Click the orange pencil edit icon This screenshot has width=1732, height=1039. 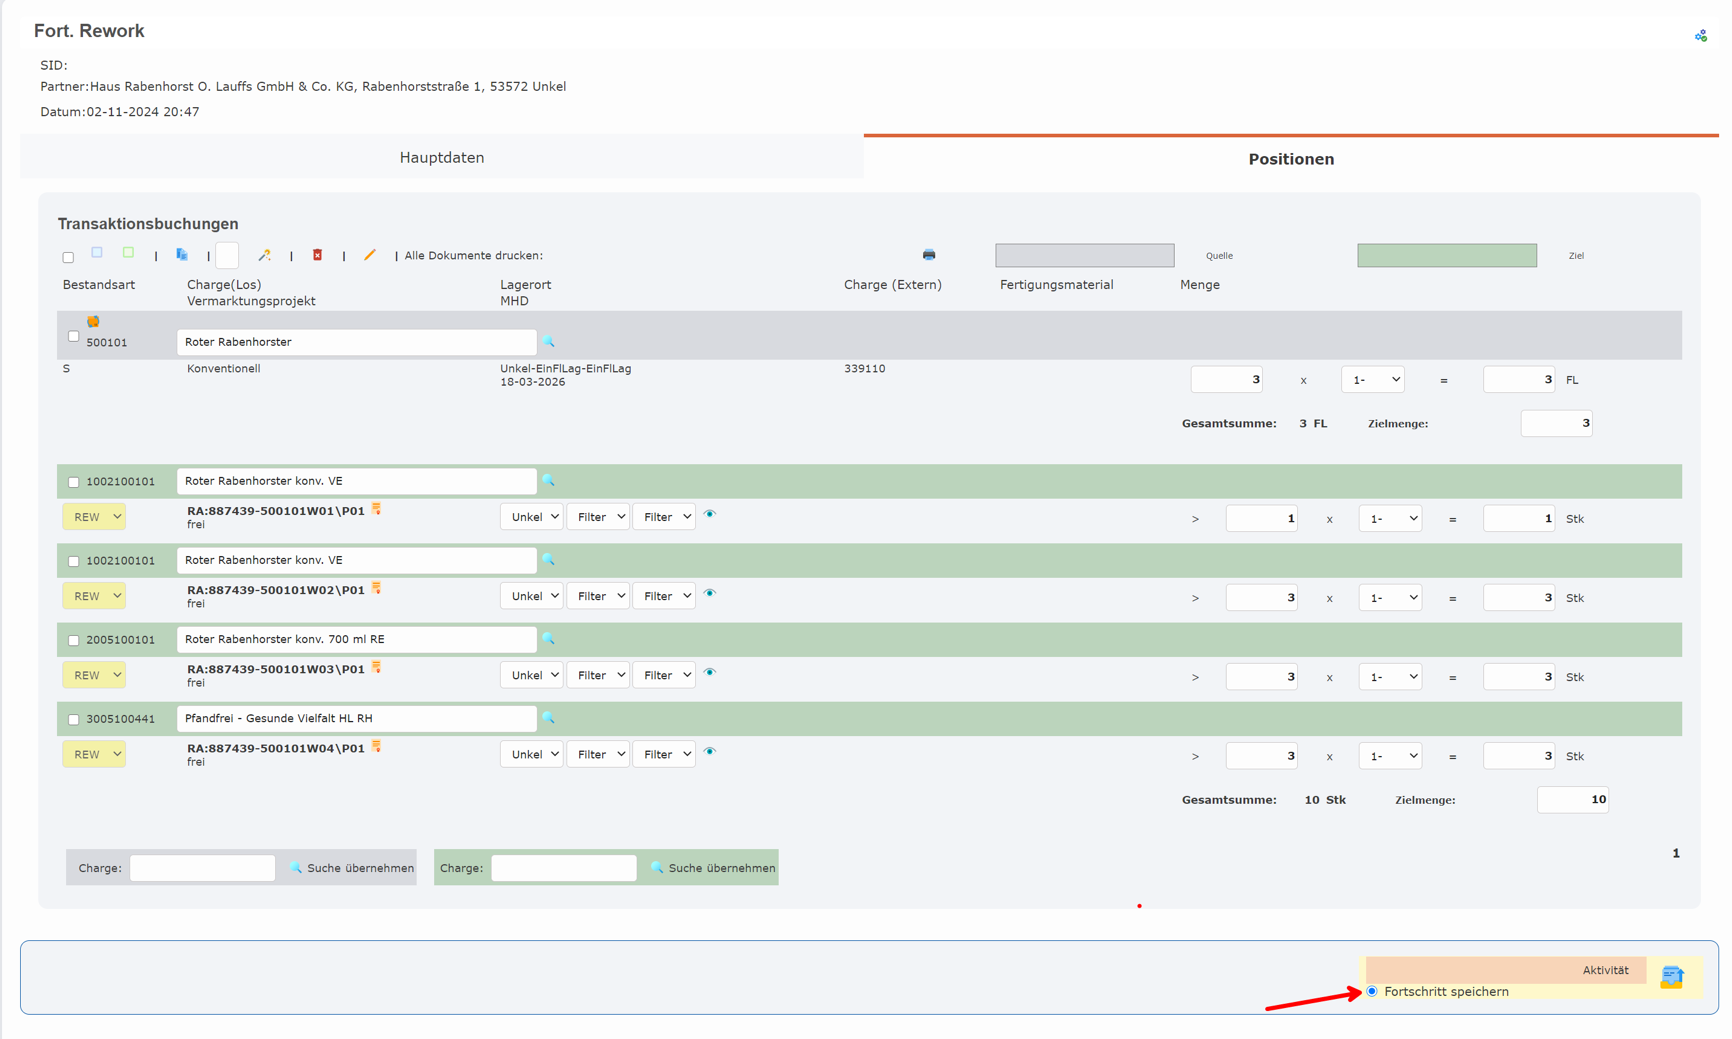370,255
